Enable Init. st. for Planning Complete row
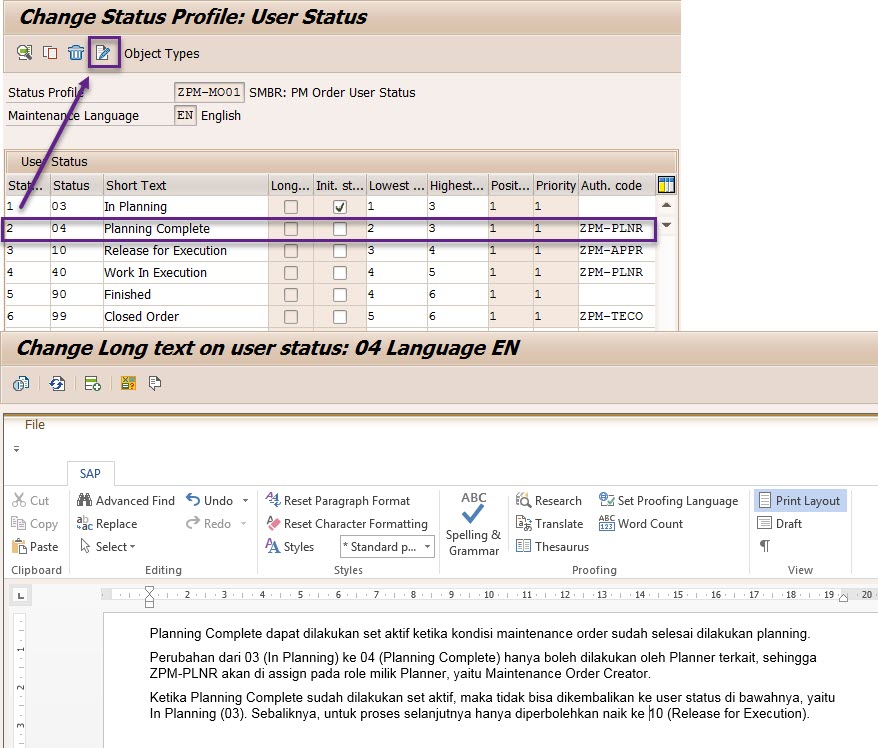Screen dimensions: 878x748 [x=340, y=228]
